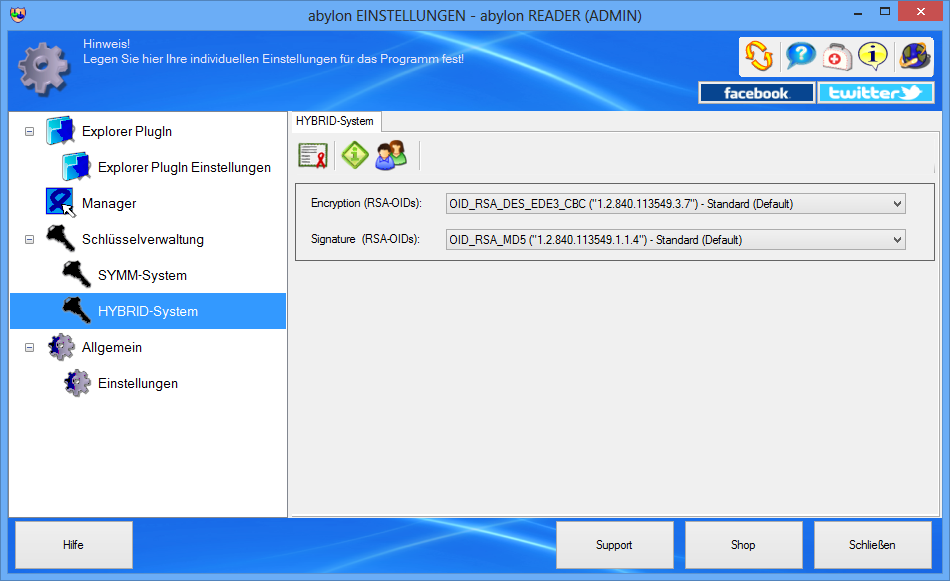The height and width of the screenshot is (581, 950).
Task: Open the yellow info bubble icon
Action: (873, 56)
